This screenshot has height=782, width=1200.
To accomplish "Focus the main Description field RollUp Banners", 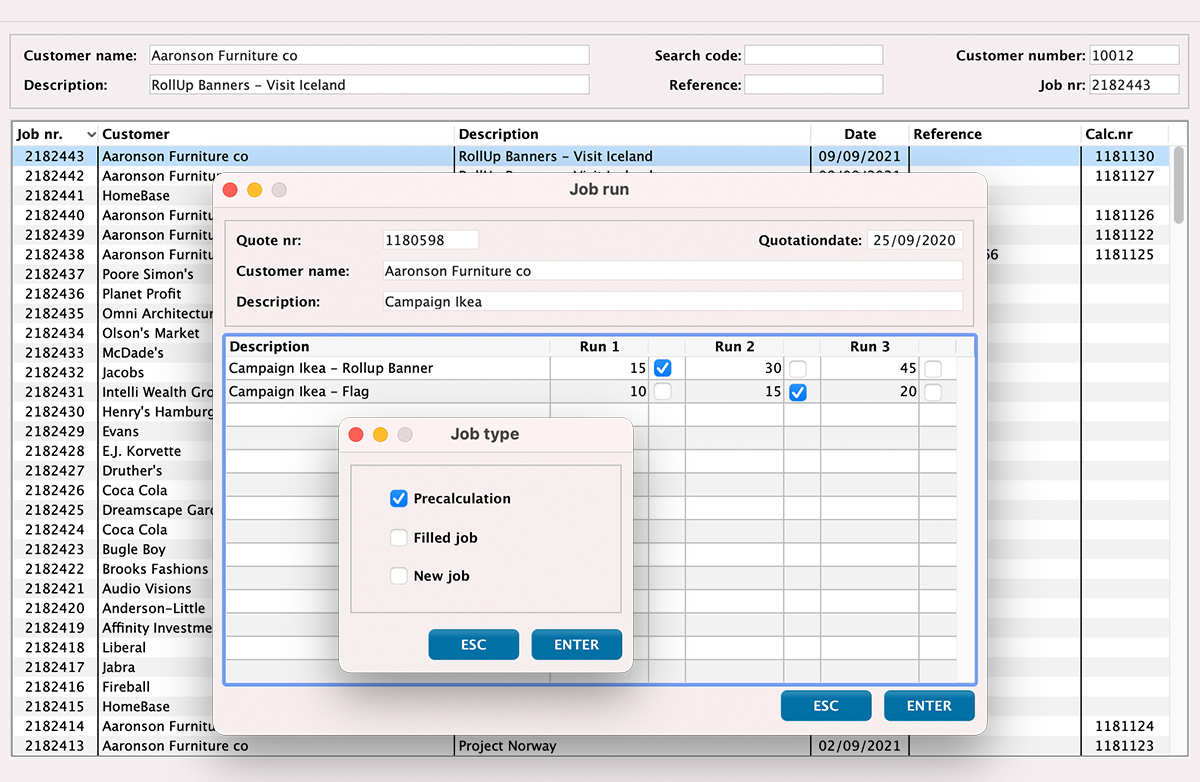I will (369, 85).
